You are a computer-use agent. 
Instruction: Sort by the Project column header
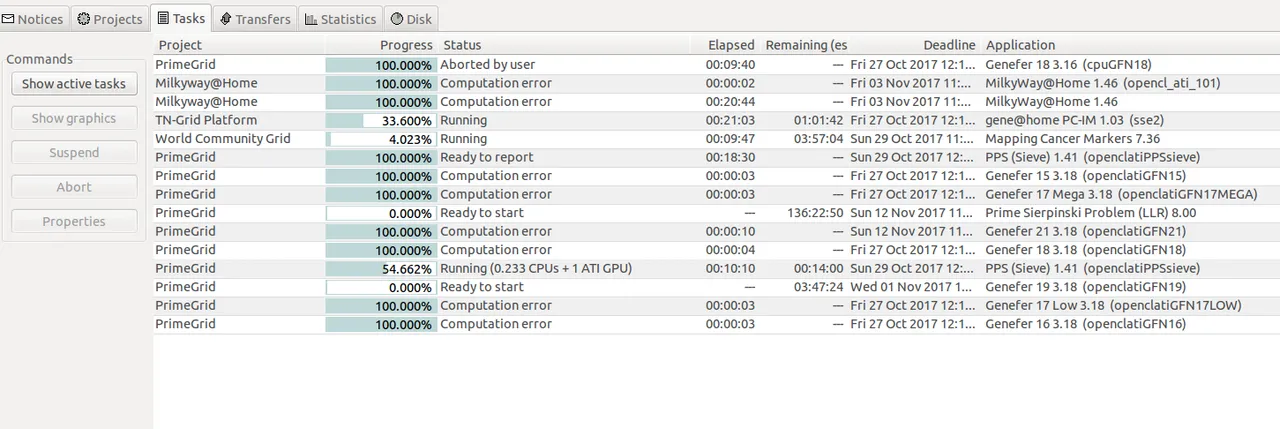pyautogui.click(x=239, y=45)
